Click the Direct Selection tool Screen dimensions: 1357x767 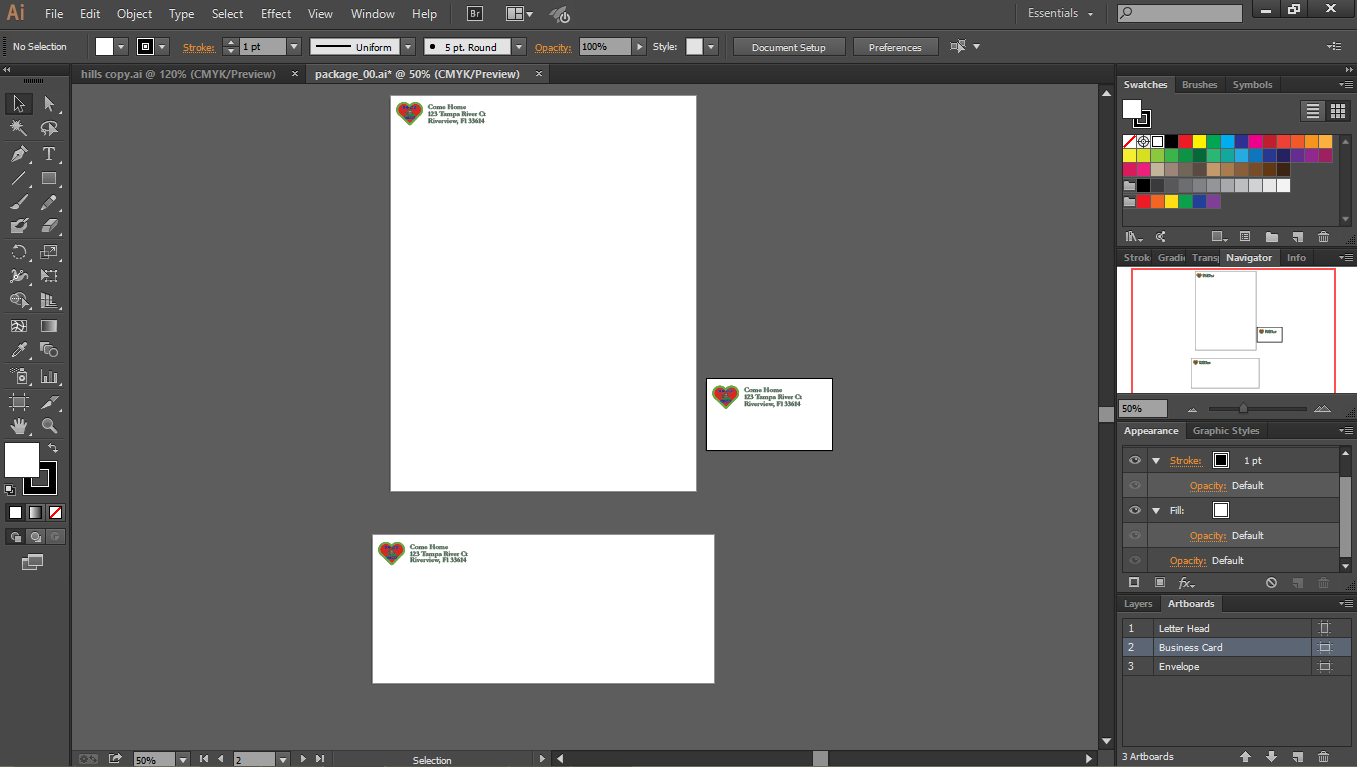[49, 104]
